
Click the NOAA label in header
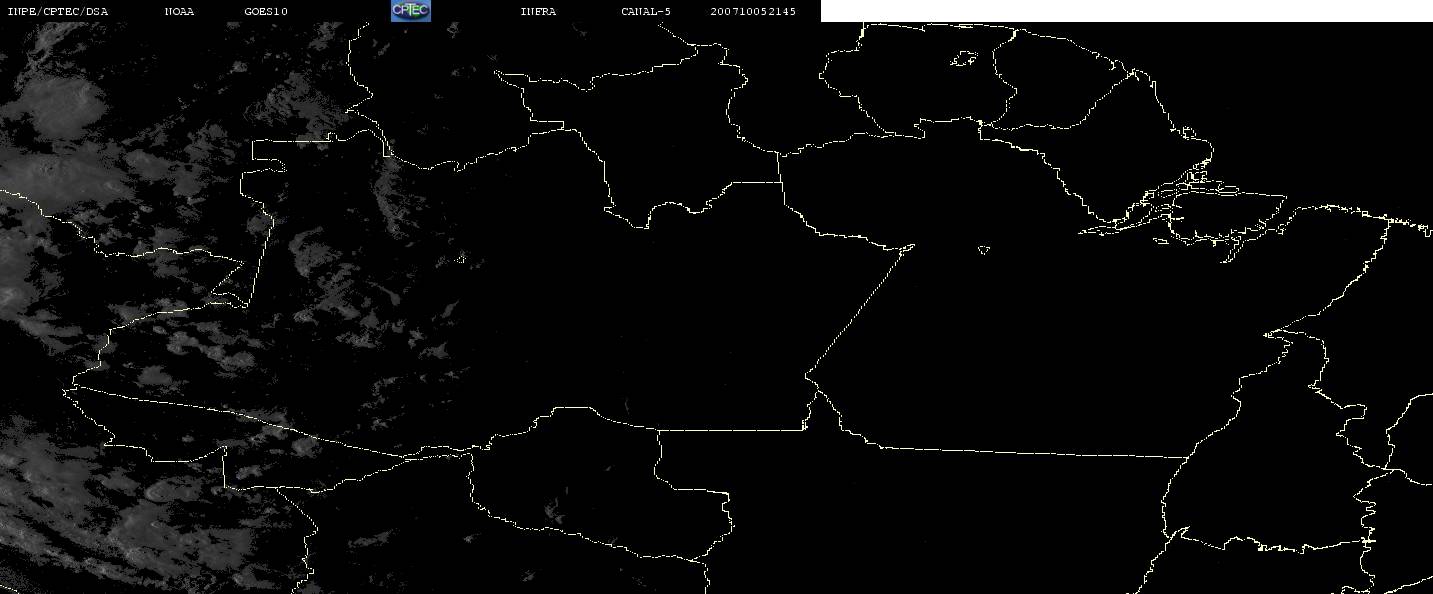179,11
